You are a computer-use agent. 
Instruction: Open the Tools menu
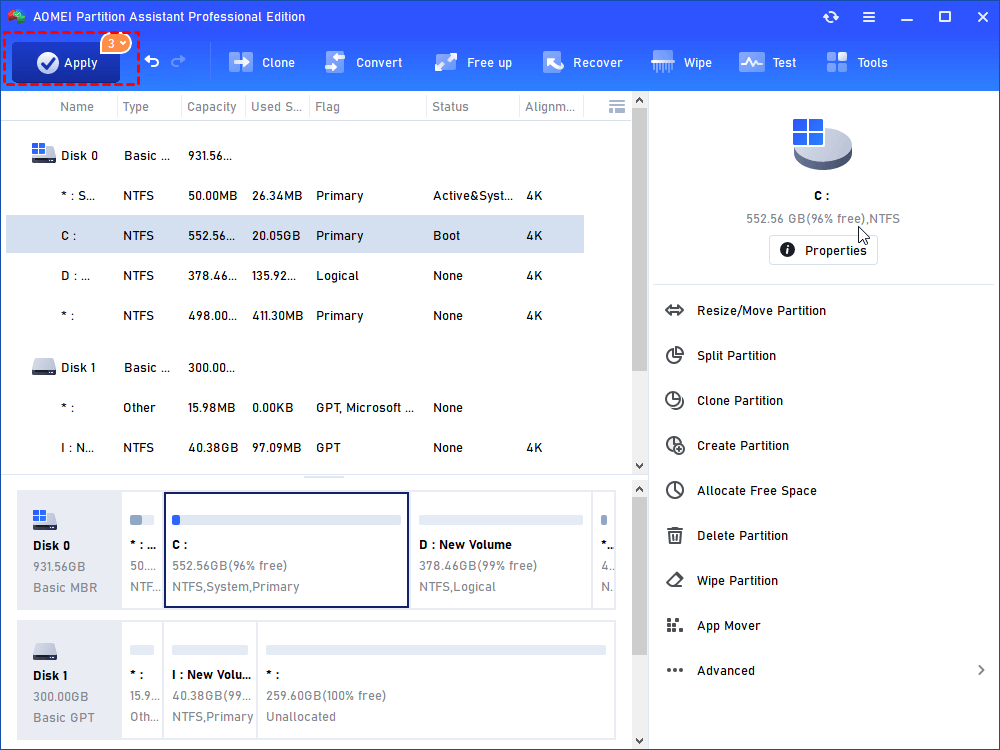(857, 62)
